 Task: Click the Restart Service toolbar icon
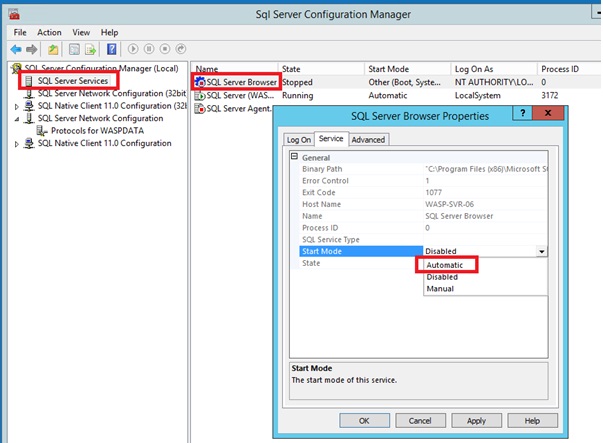pos(181,48)
